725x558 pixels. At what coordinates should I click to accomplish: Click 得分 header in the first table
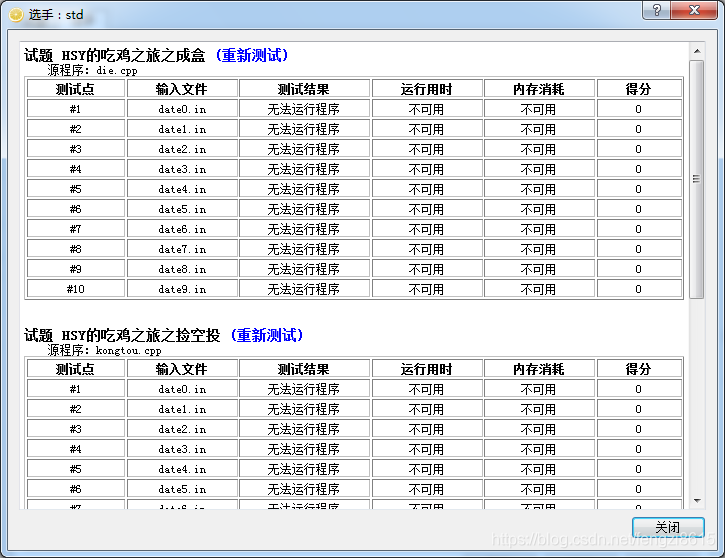tap(639, 89)
